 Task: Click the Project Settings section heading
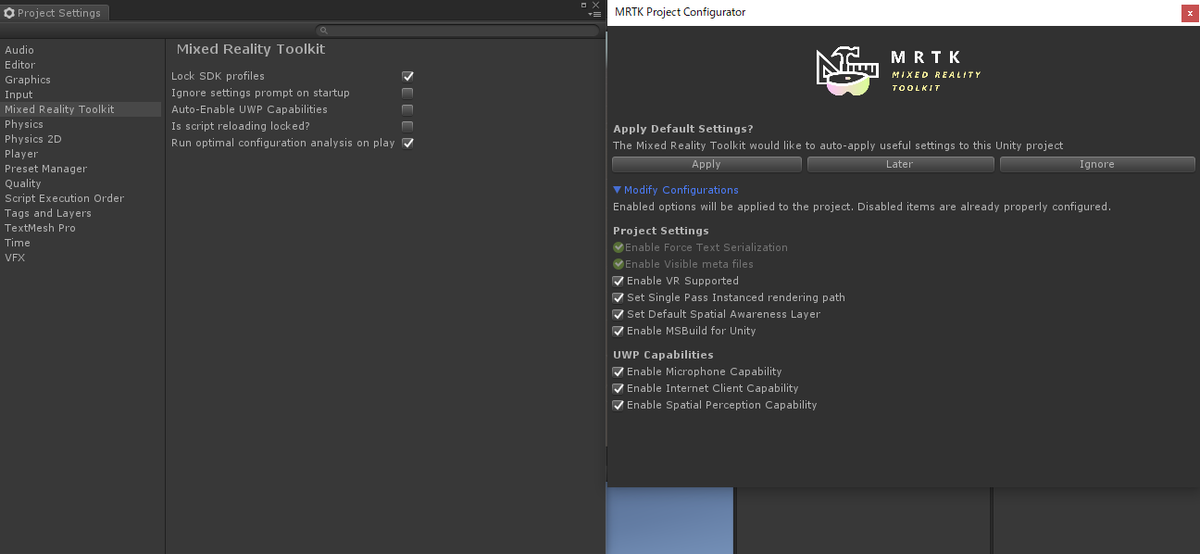[661, 231]
